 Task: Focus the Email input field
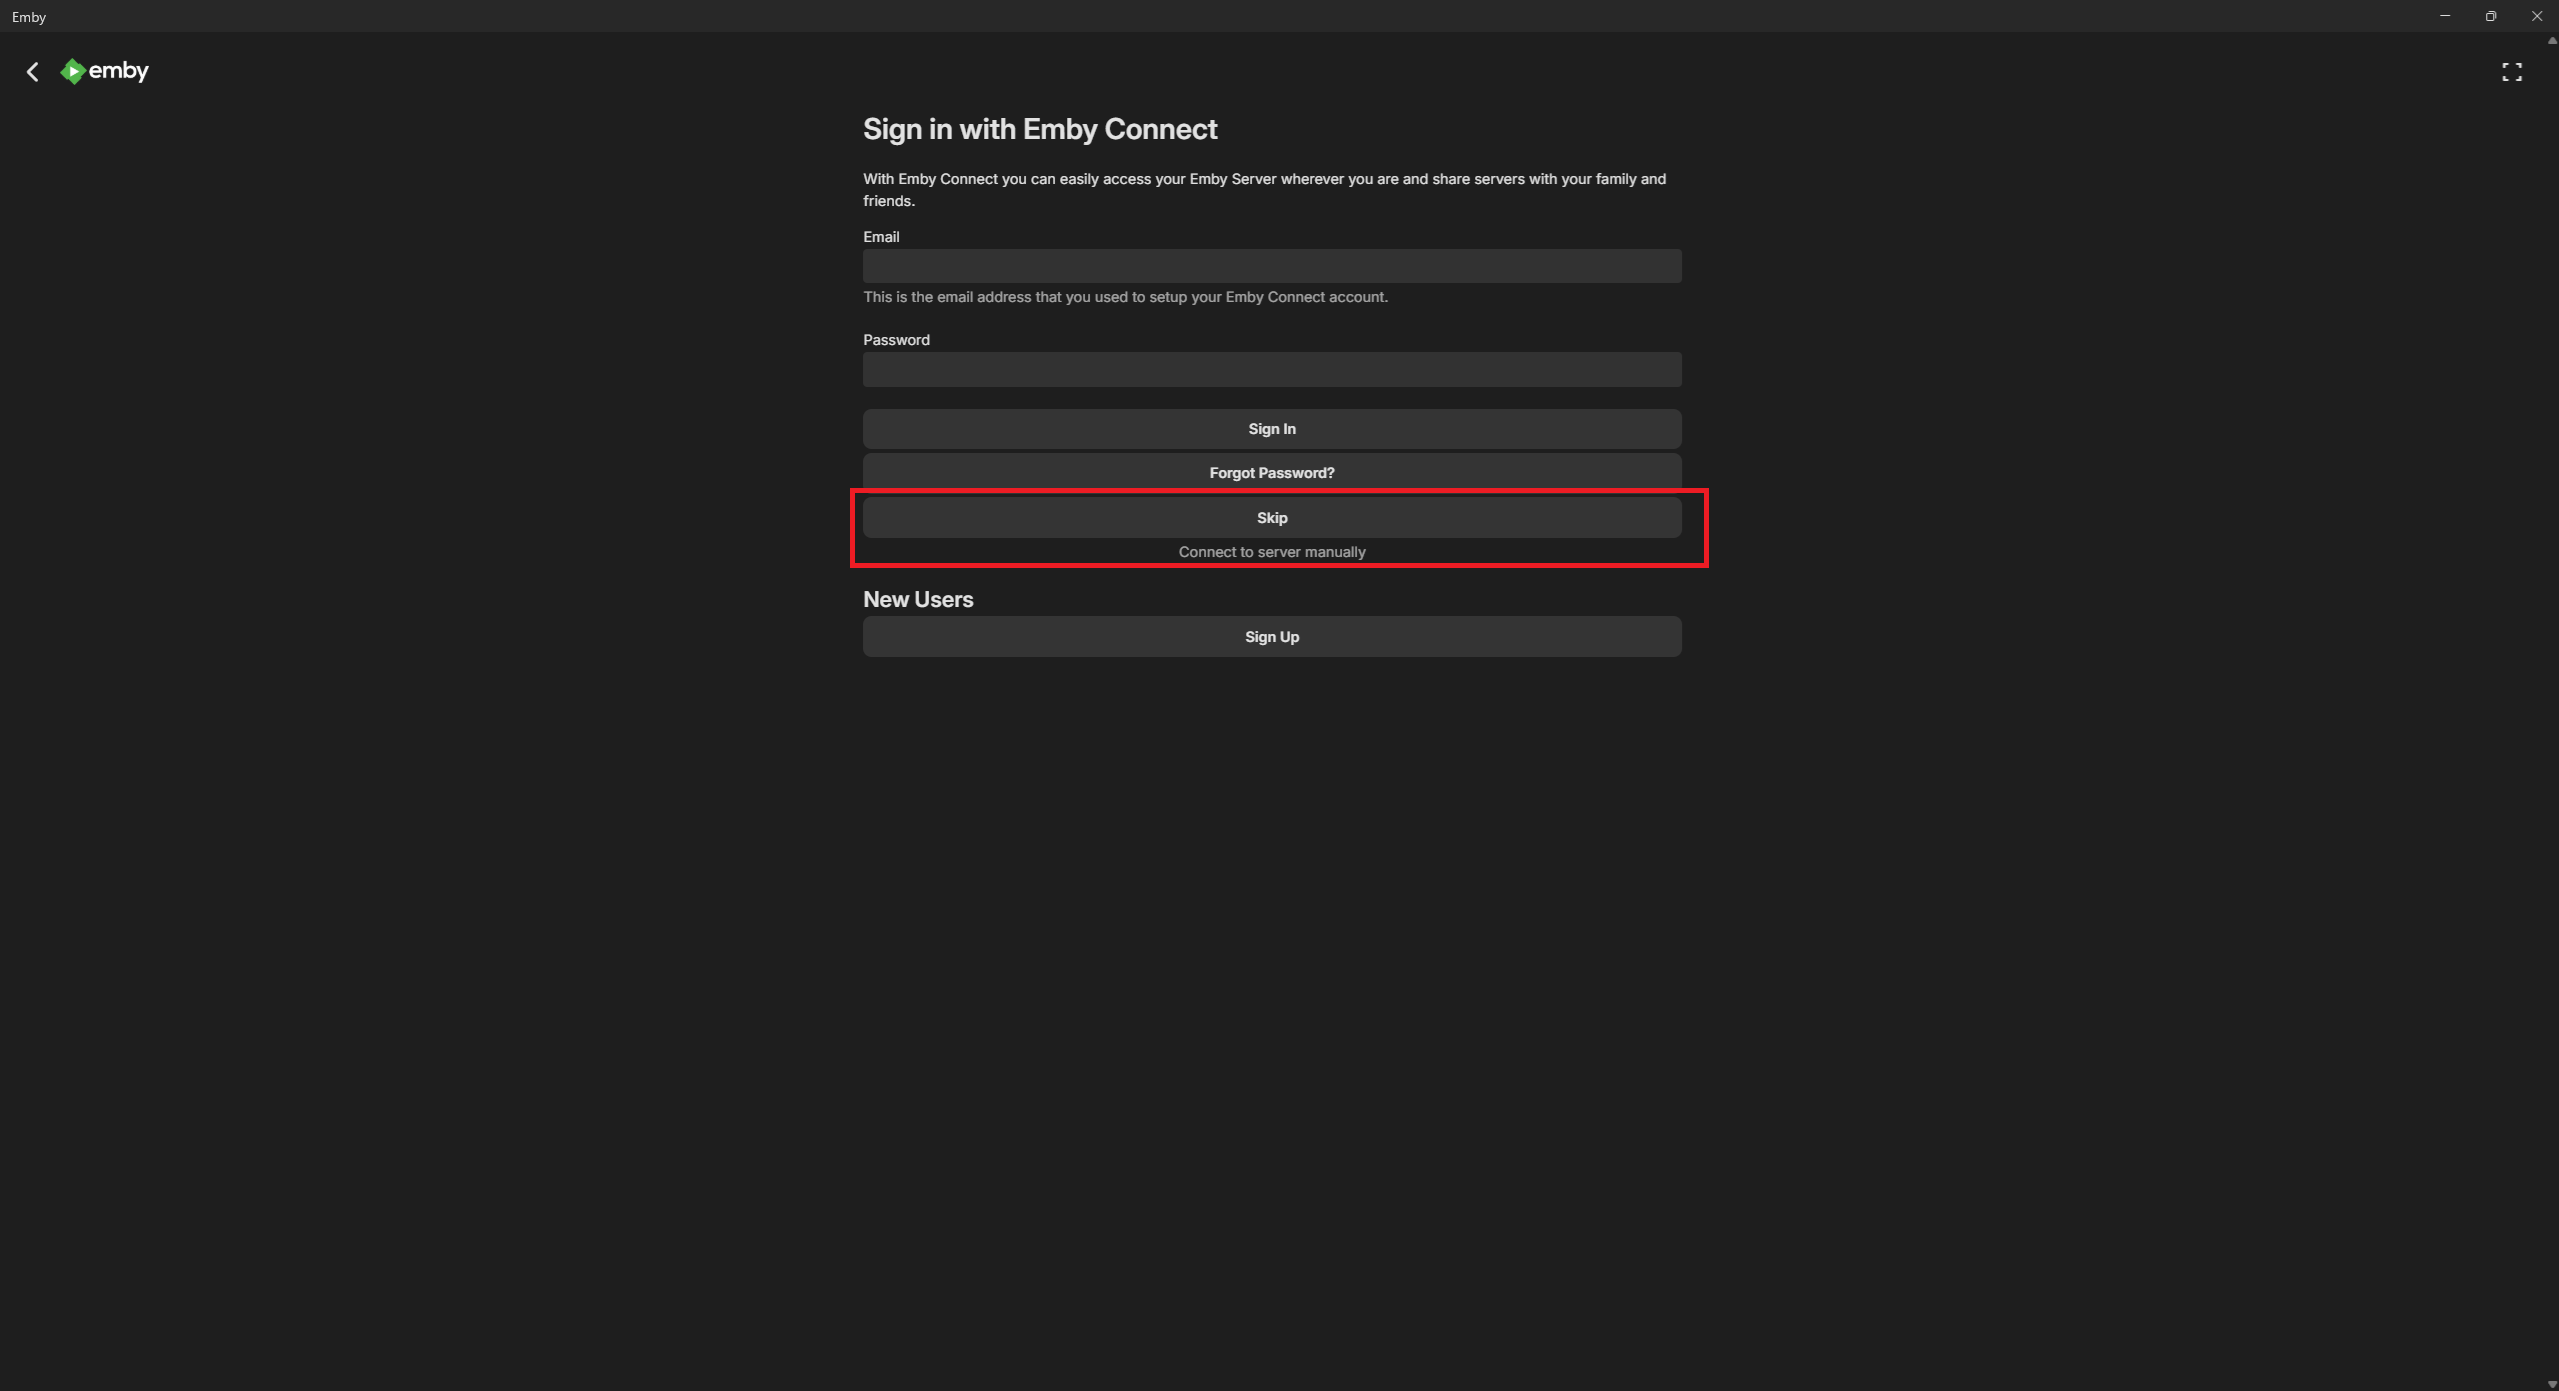click(1271, 266)
